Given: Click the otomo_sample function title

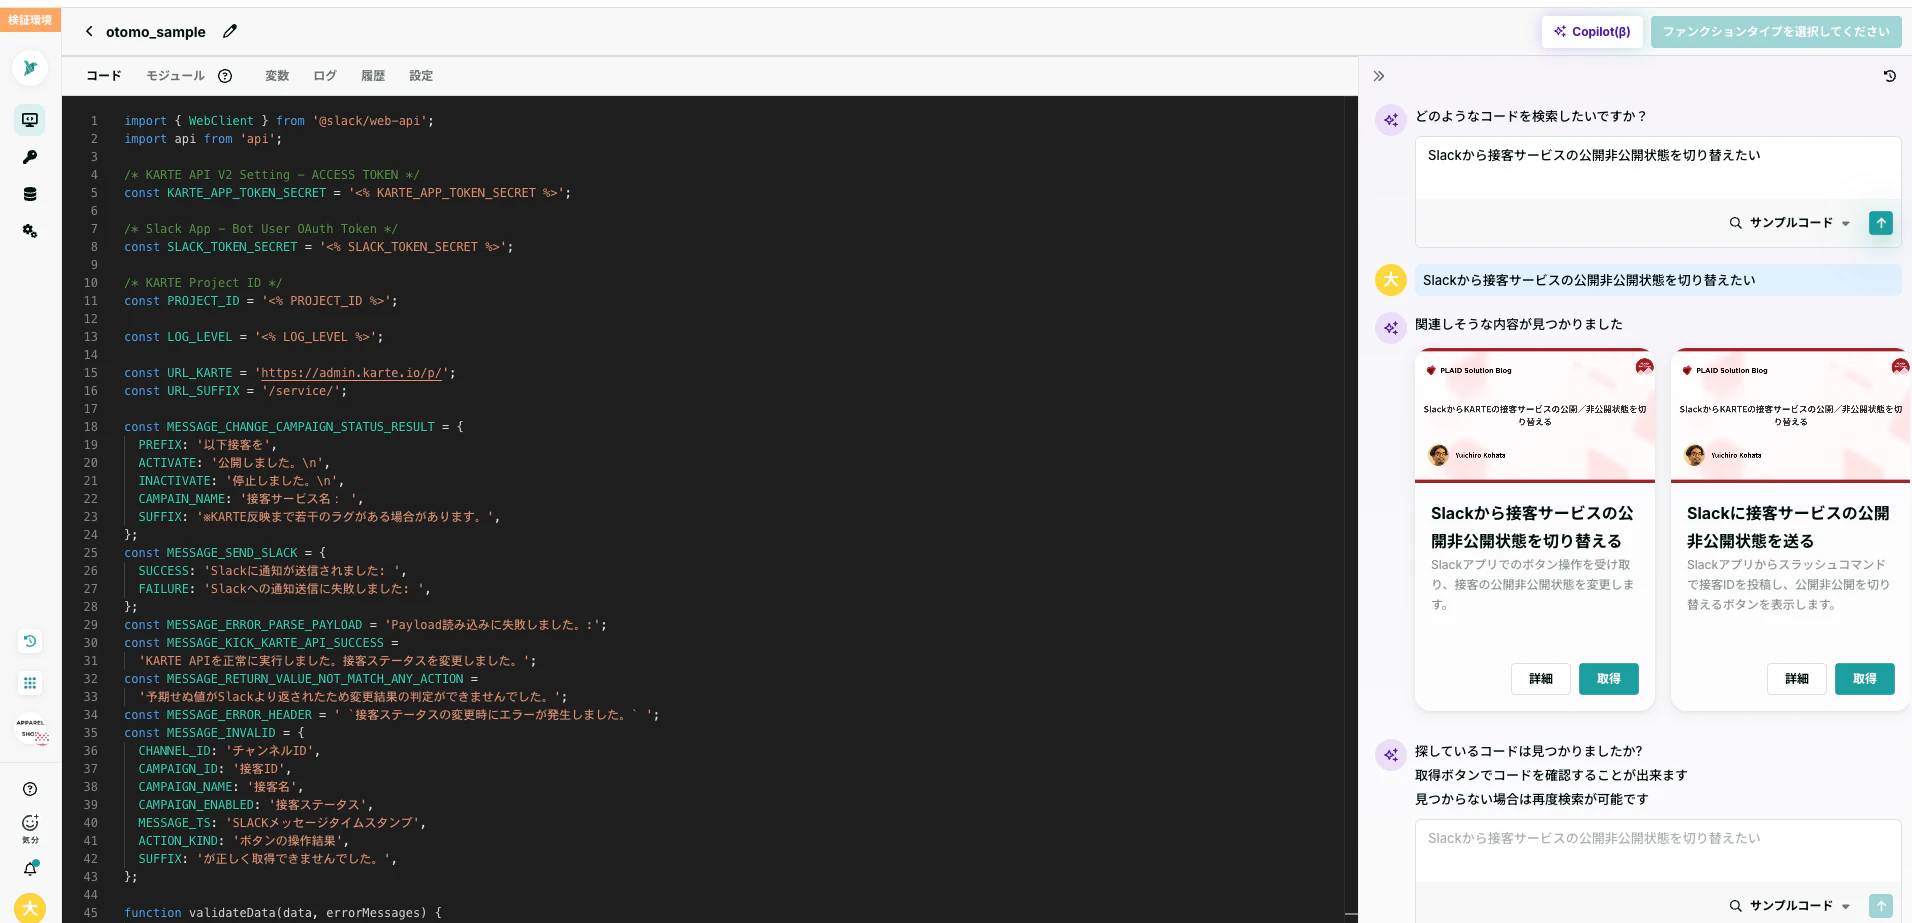Looking at the screenshot, I should (156, 32).
